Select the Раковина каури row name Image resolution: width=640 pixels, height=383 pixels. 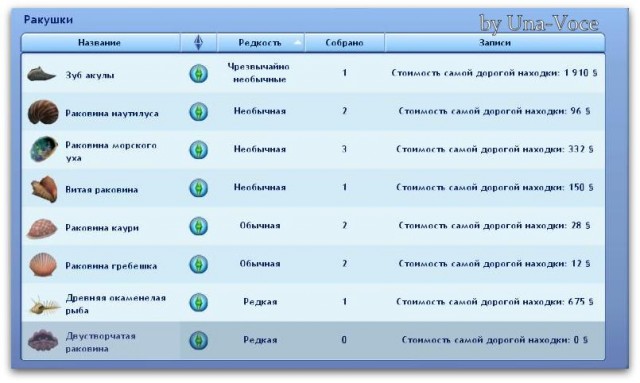tap(102, 228)
